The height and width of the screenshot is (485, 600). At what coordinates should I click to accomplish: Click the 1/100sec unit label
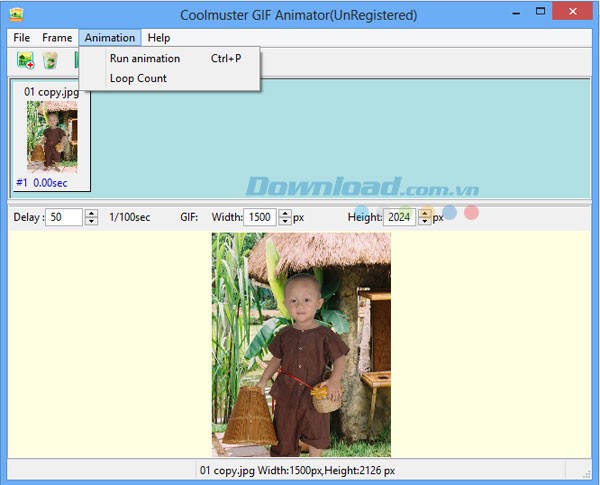130,217
